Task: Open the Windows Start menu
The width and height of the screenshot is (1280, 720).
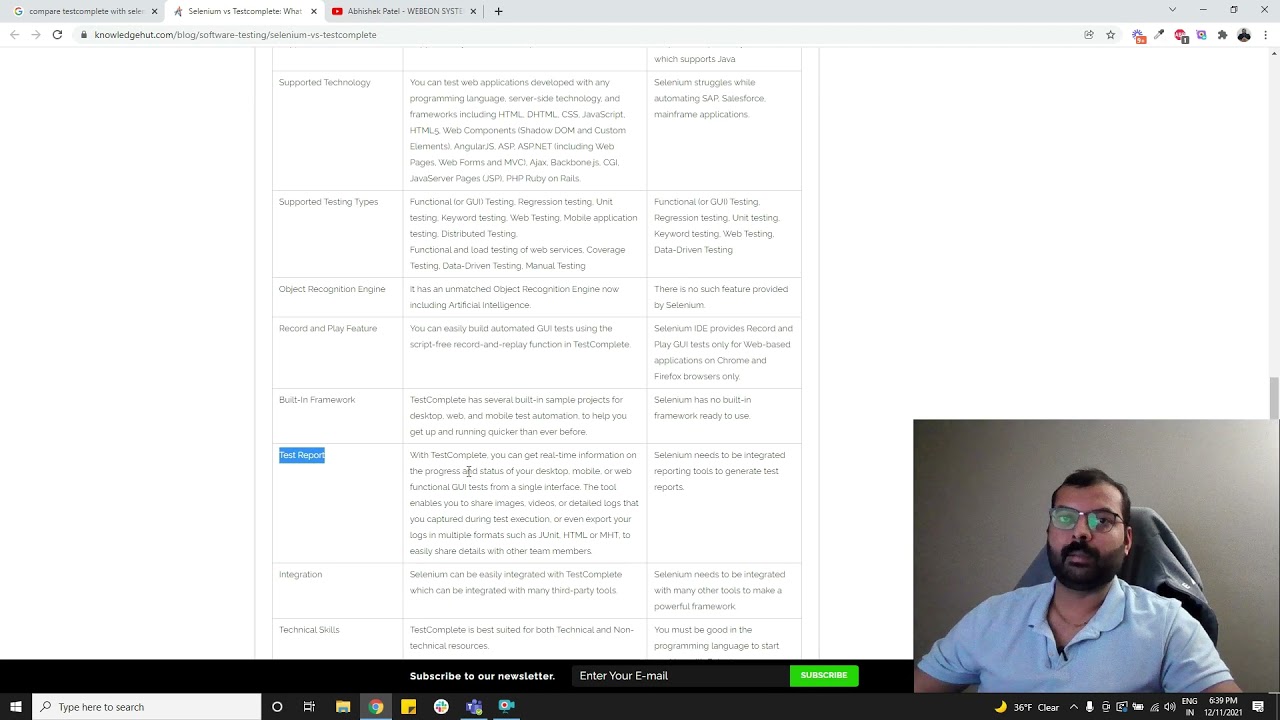Action: tap(16, 707)
